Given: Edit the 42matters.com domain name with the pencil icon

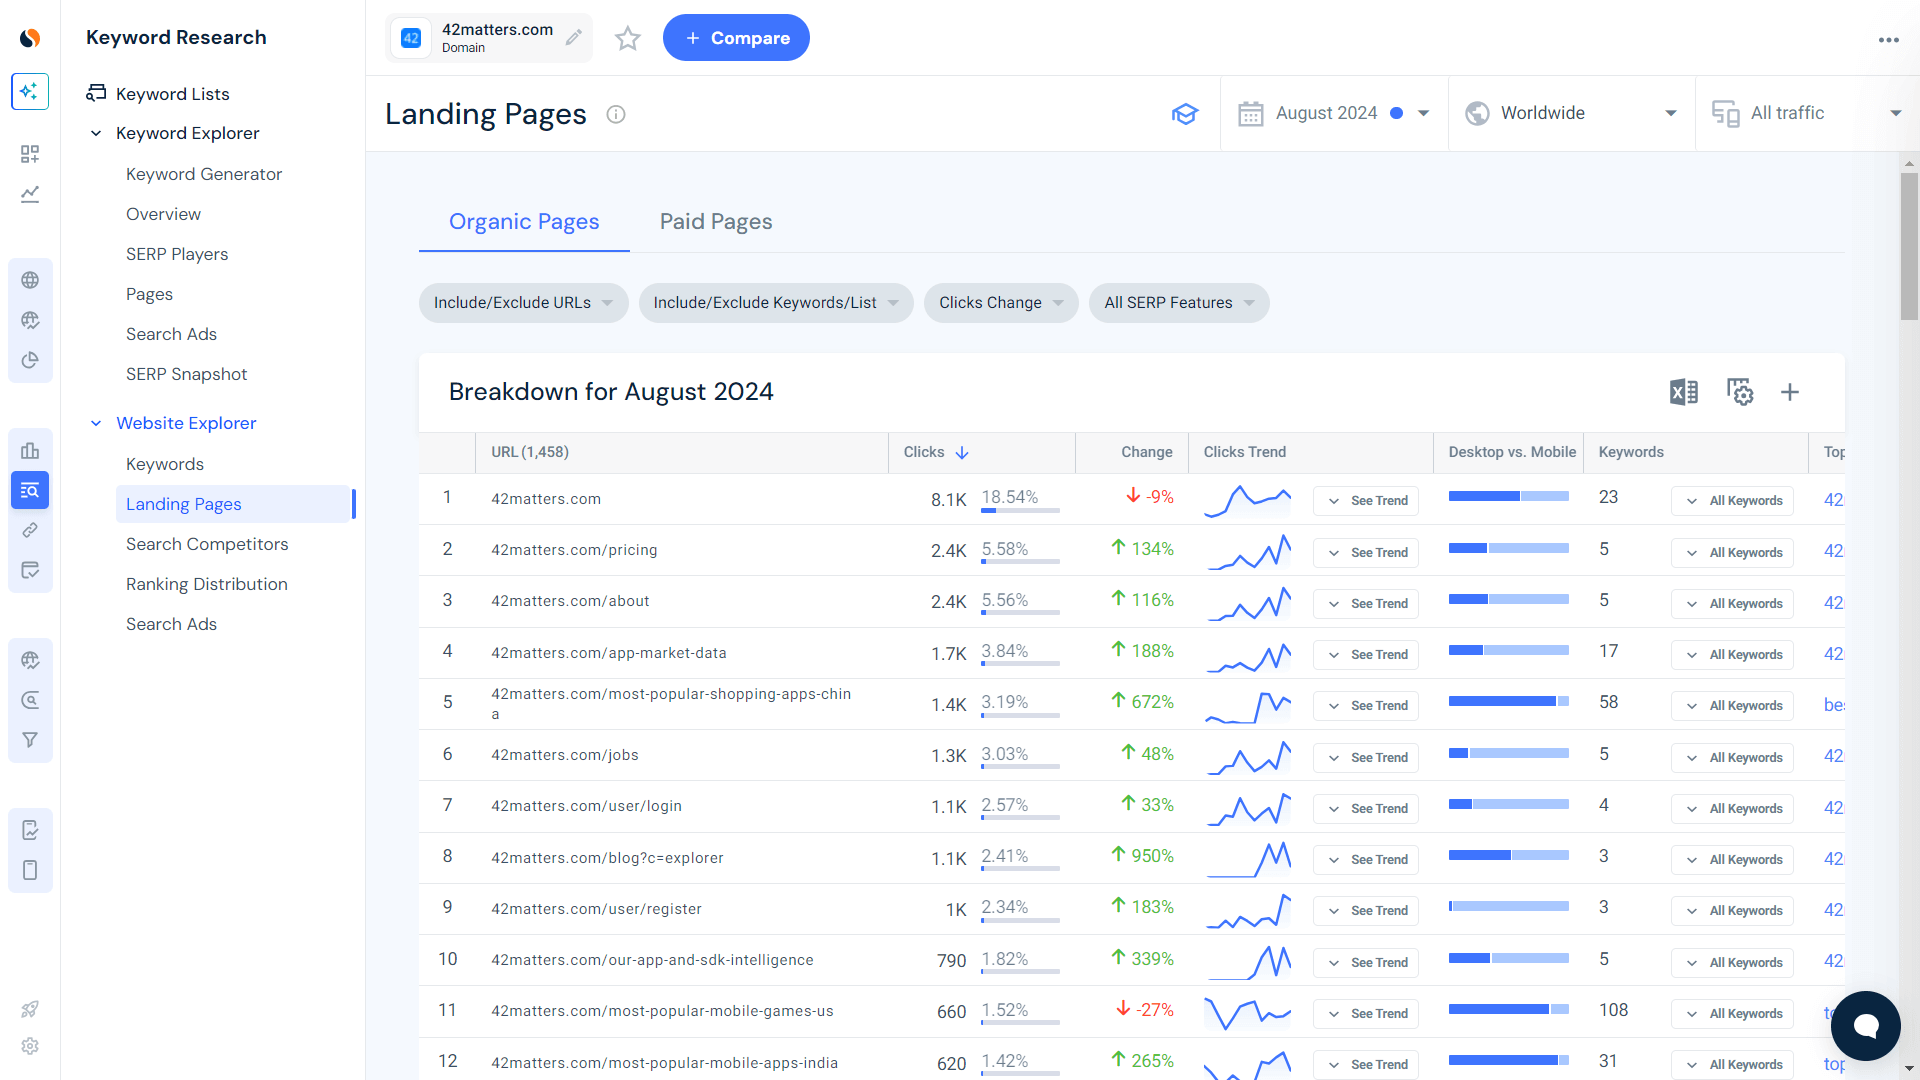Looking at the screenshot, I should coord(573,37).
